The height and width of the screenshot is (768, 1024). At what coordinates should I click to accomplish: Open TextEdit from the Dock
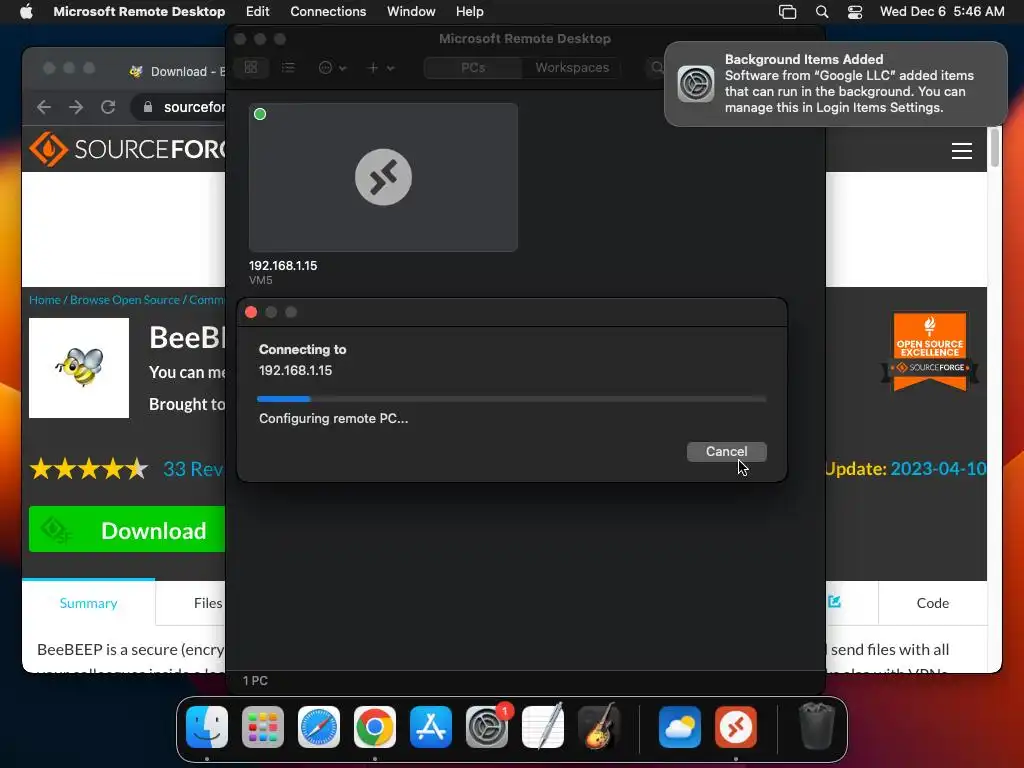point(543,727)
